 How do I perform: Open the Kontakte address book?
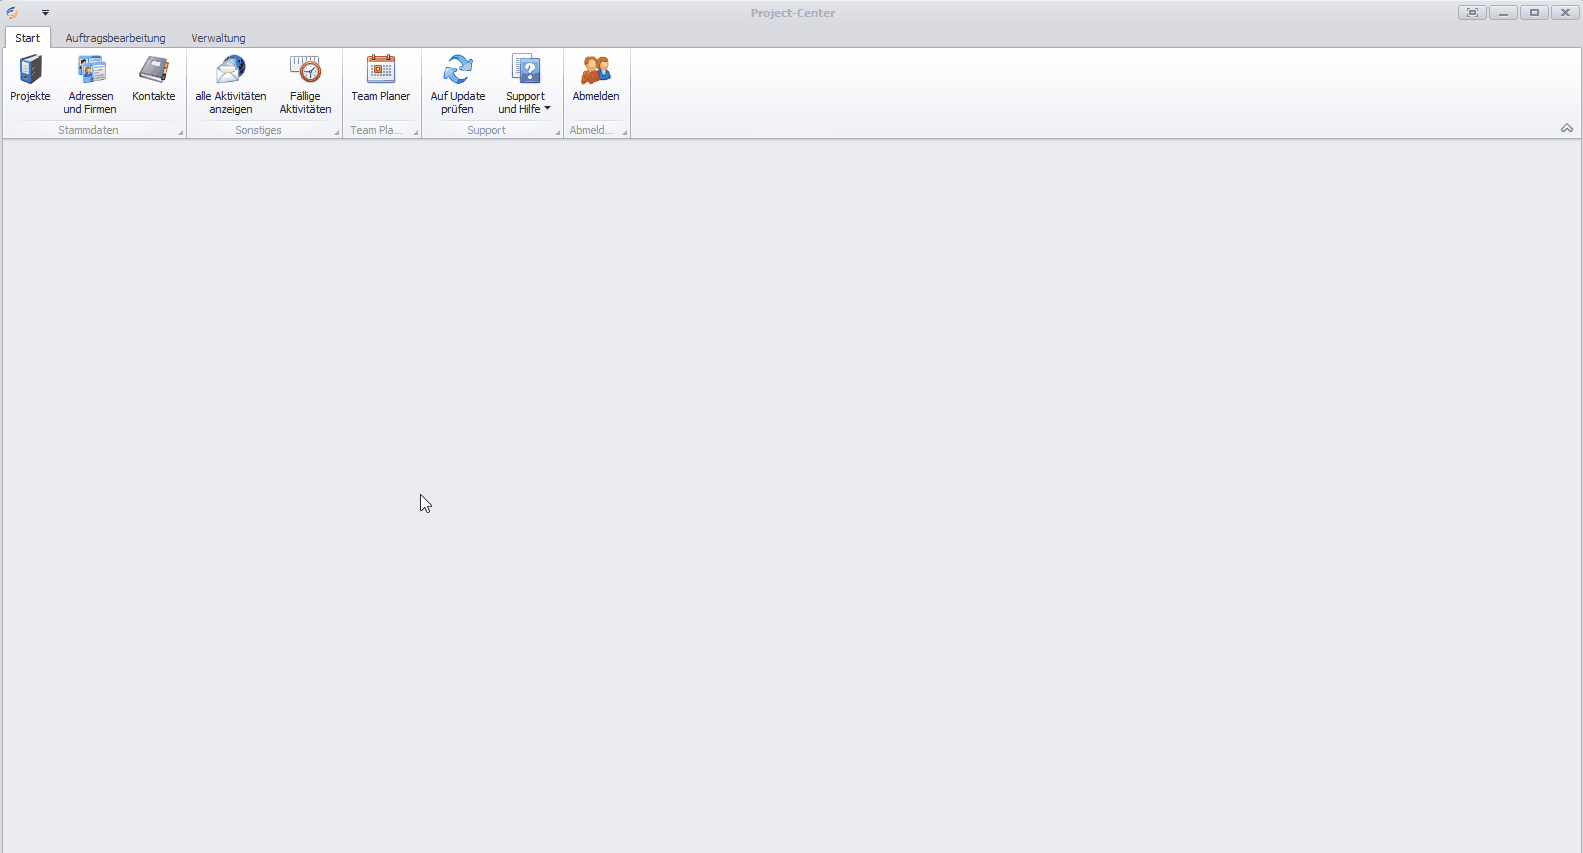pyautogui.click(x=153, y=71)
